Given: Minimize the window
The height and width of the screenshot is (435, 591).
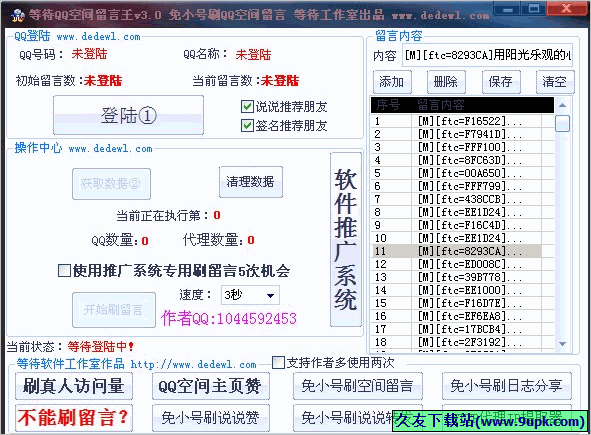Looking at the screenshot, I should pyautogui.click(x=508, y=8).
